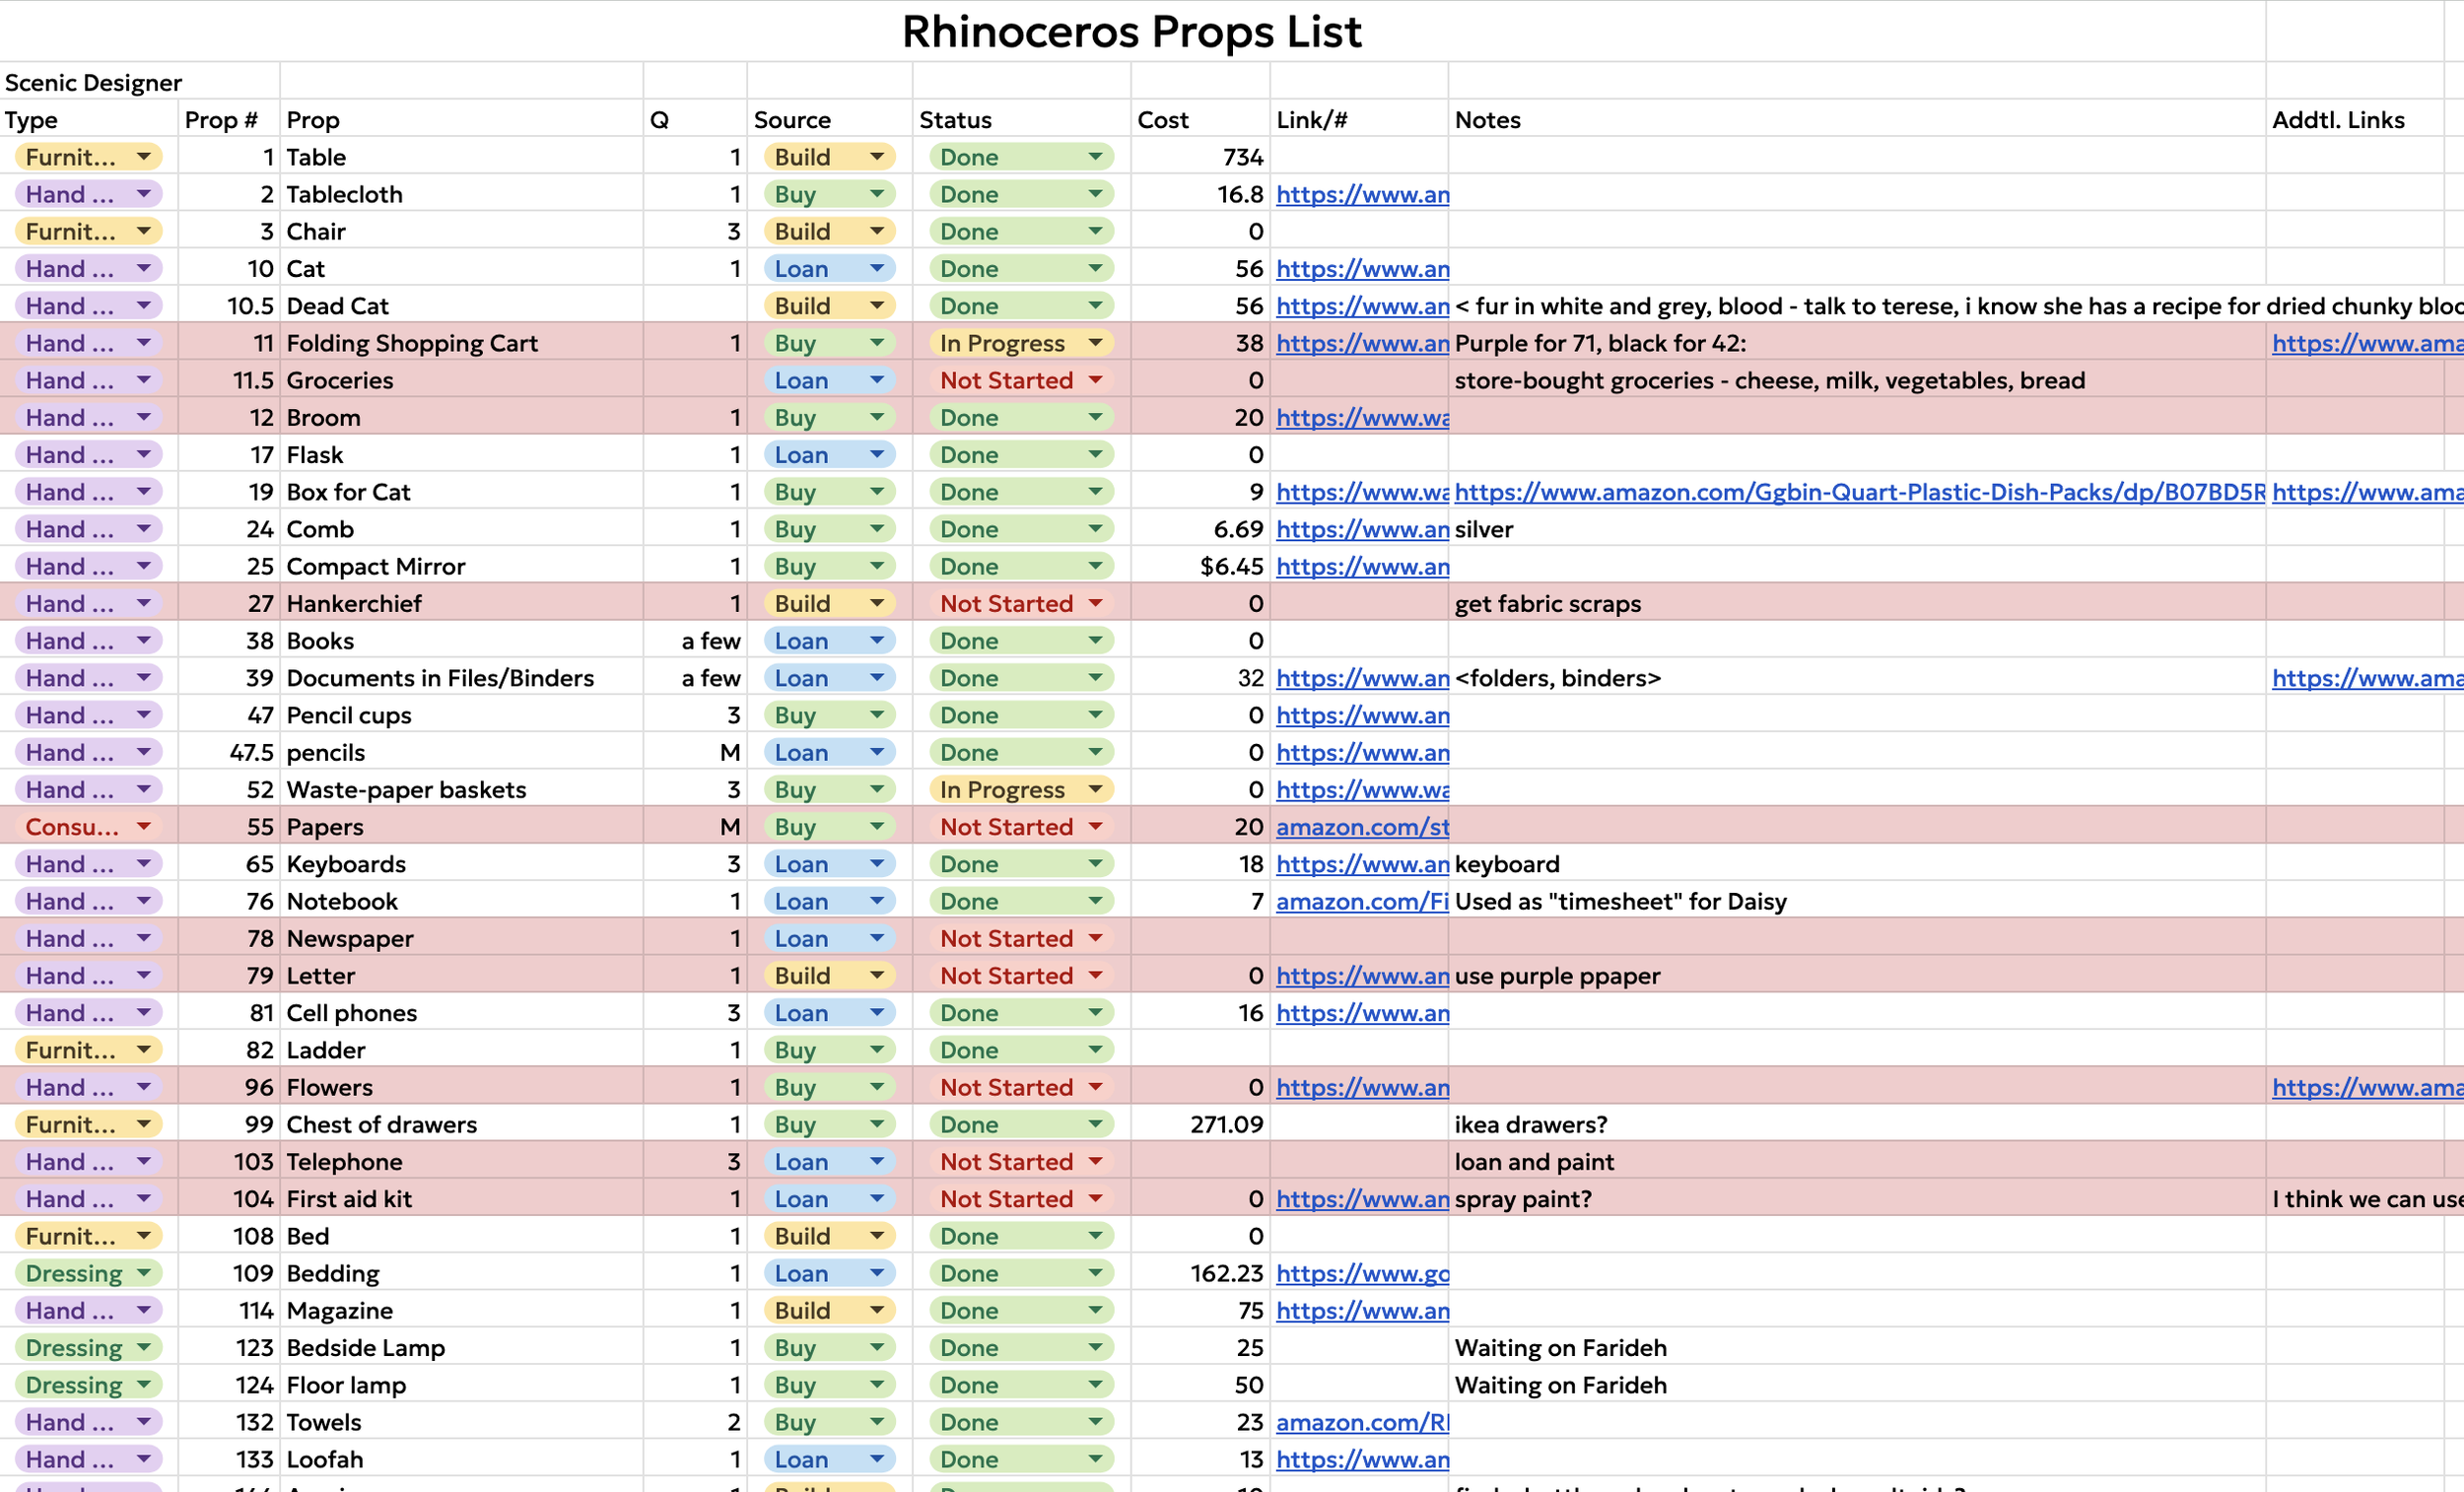Open the Ggbin Quart Plastic Dish amazon link
The image size is (2464, 1492).
point(1859,492)
